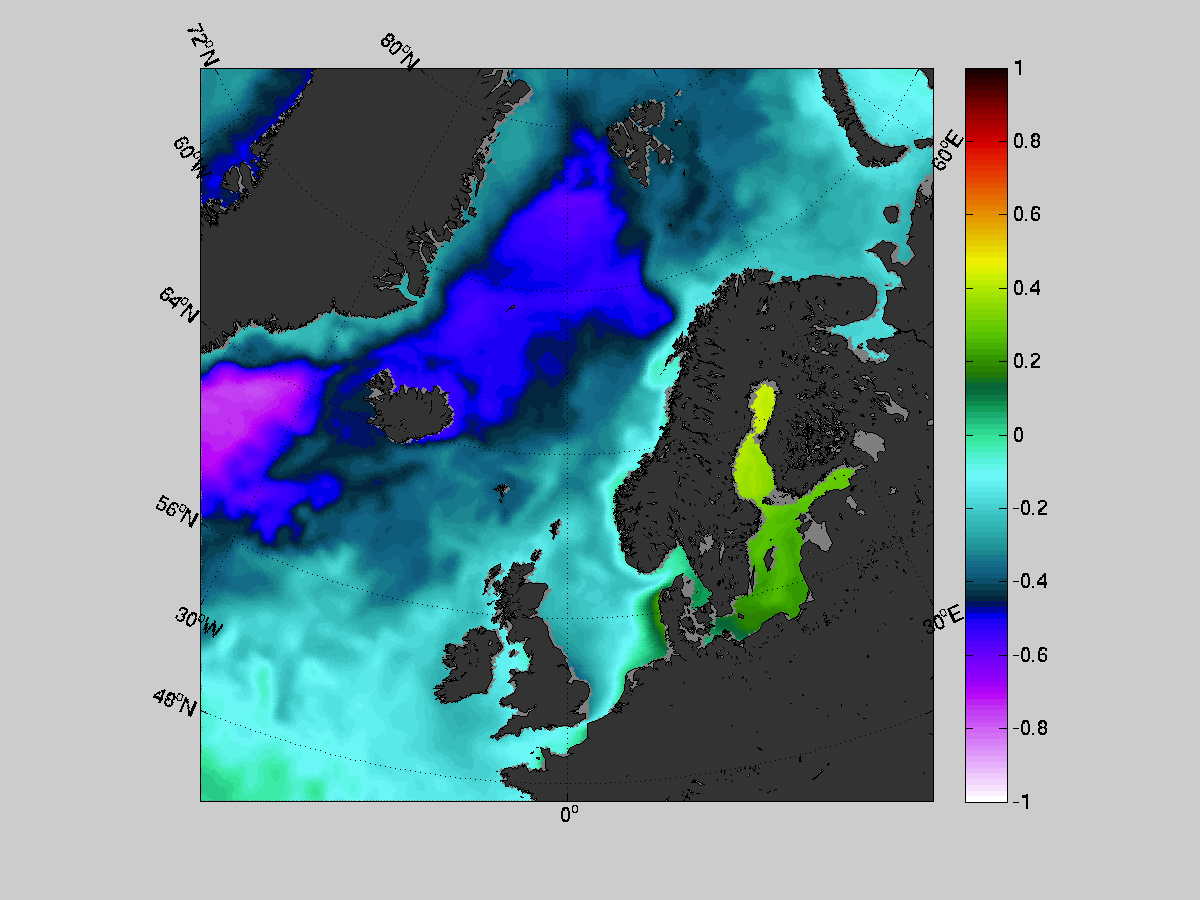Click the 0° longitude label
The image size is (1200, 900).
coord(569,815)
